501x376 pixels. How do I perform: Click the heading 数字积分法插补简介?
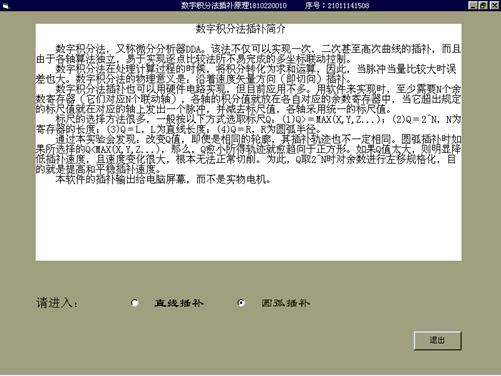240,29
